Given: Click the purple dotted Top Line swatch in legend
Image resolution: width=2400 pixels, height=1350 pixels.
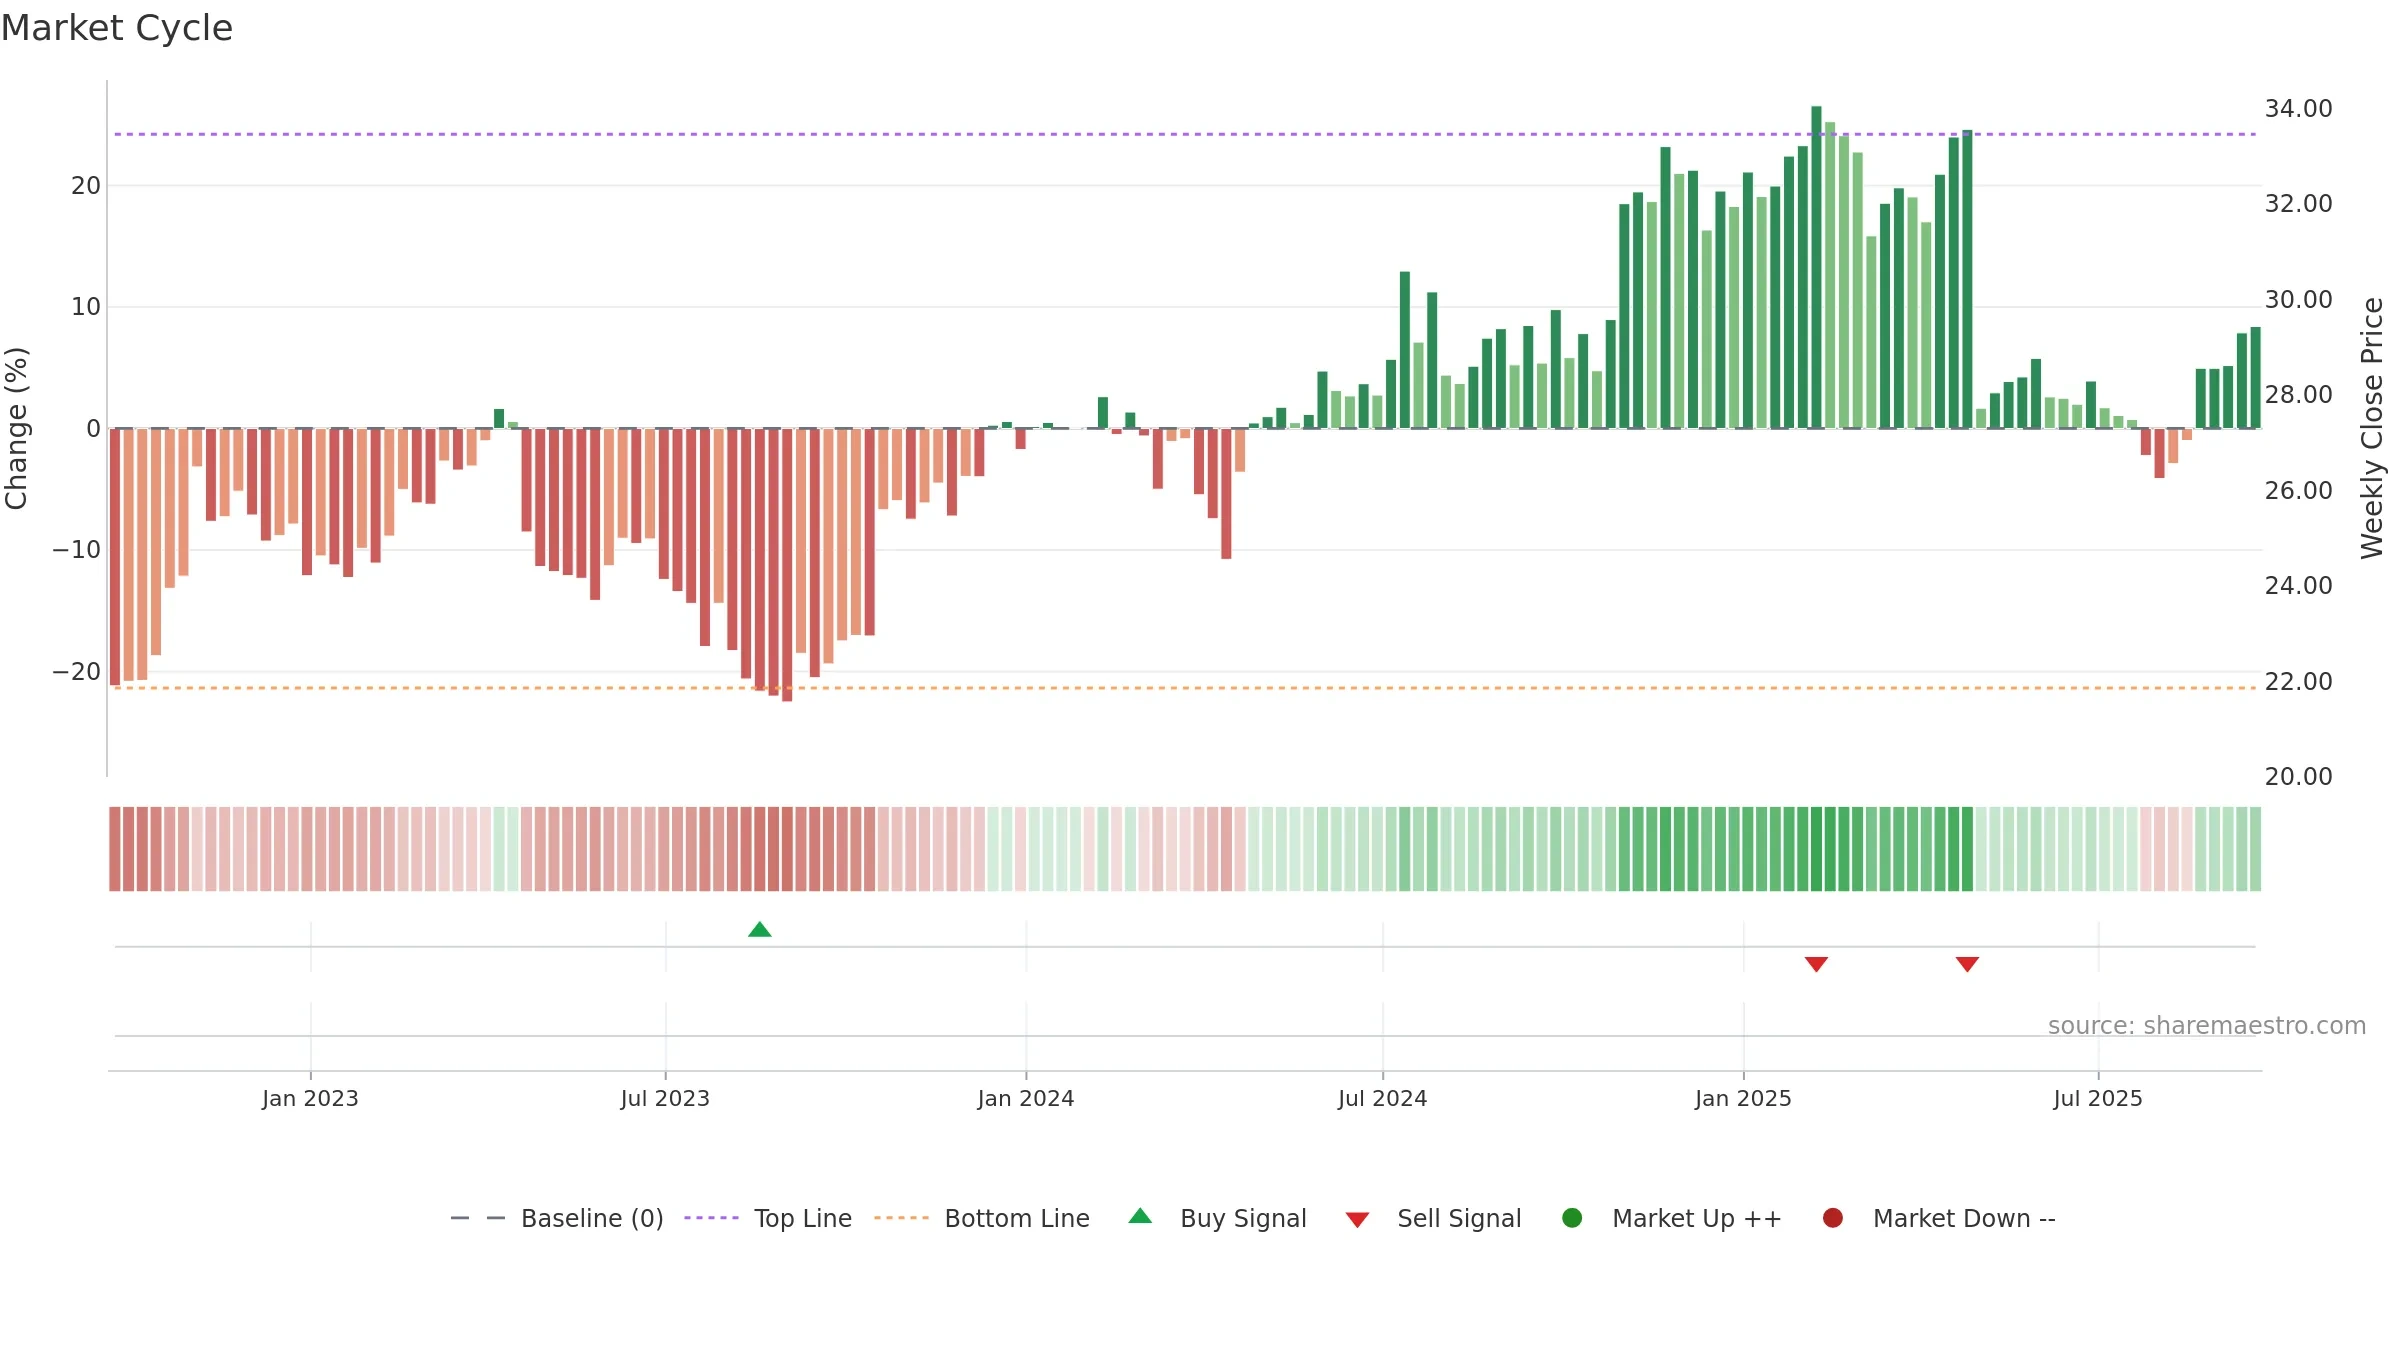Looking at the screenshot, I should (711, 1218).
